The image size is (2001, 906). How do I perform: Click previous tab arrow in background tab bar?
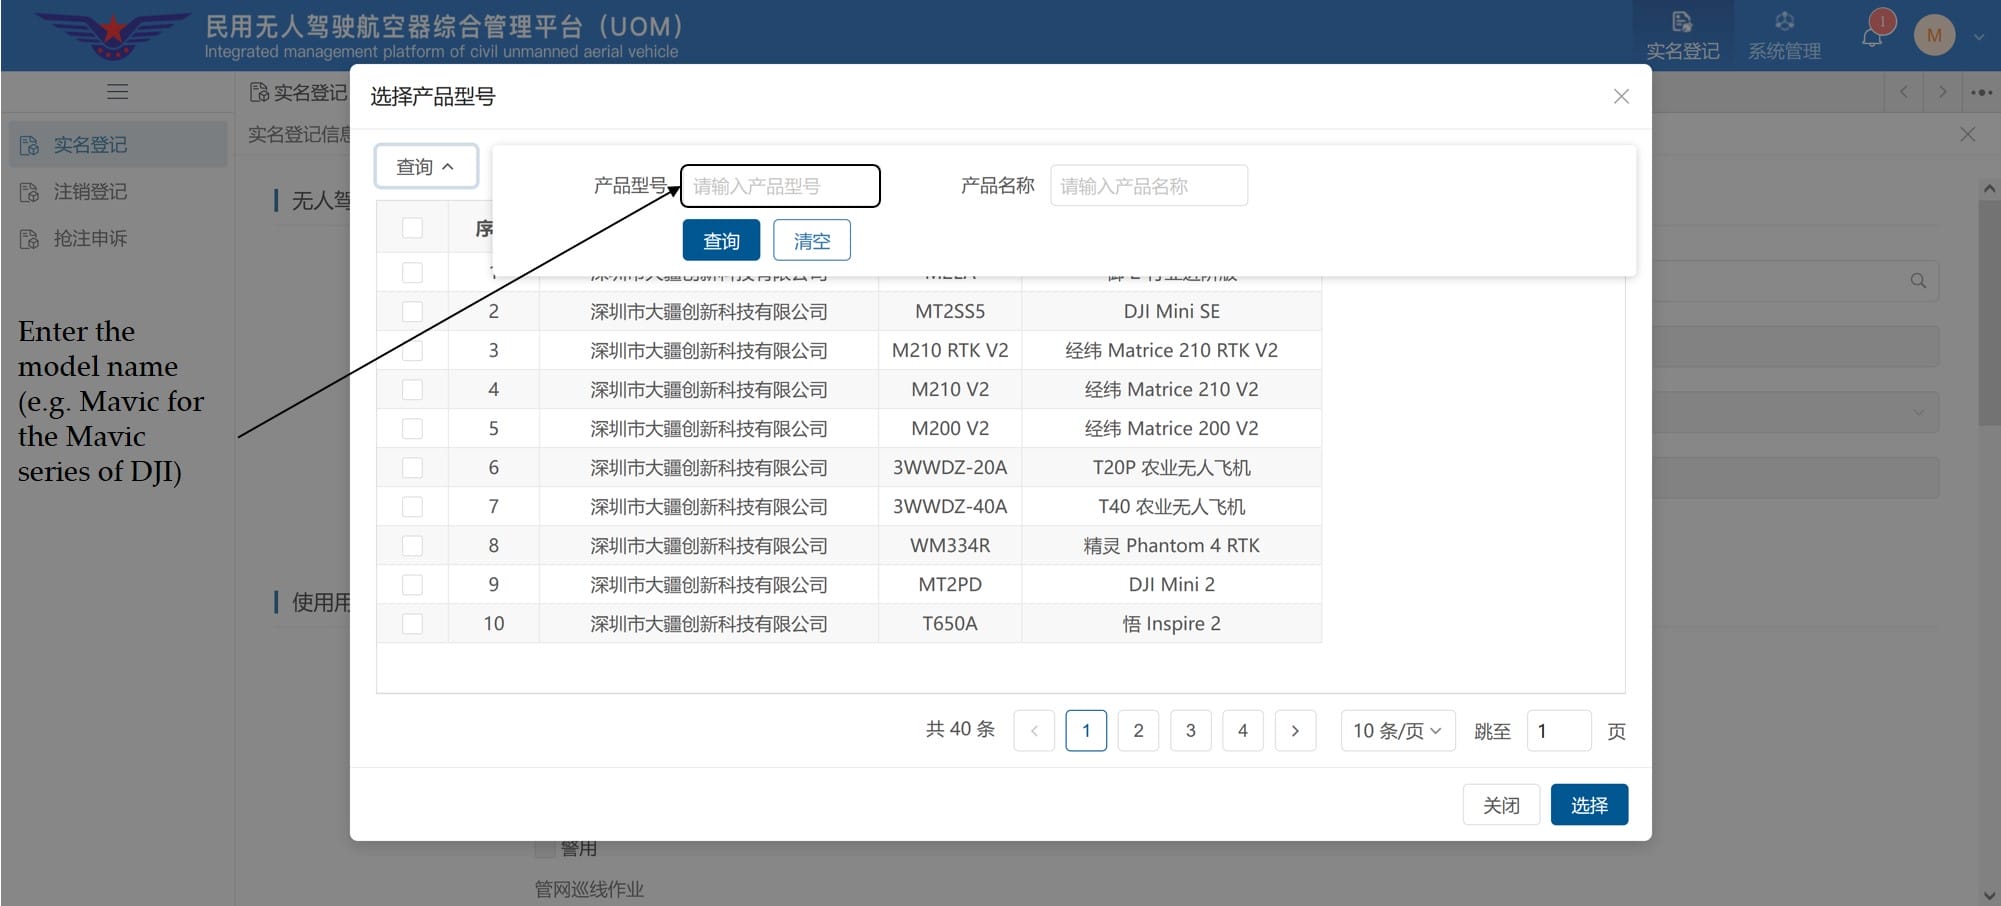pos(1904,92)
